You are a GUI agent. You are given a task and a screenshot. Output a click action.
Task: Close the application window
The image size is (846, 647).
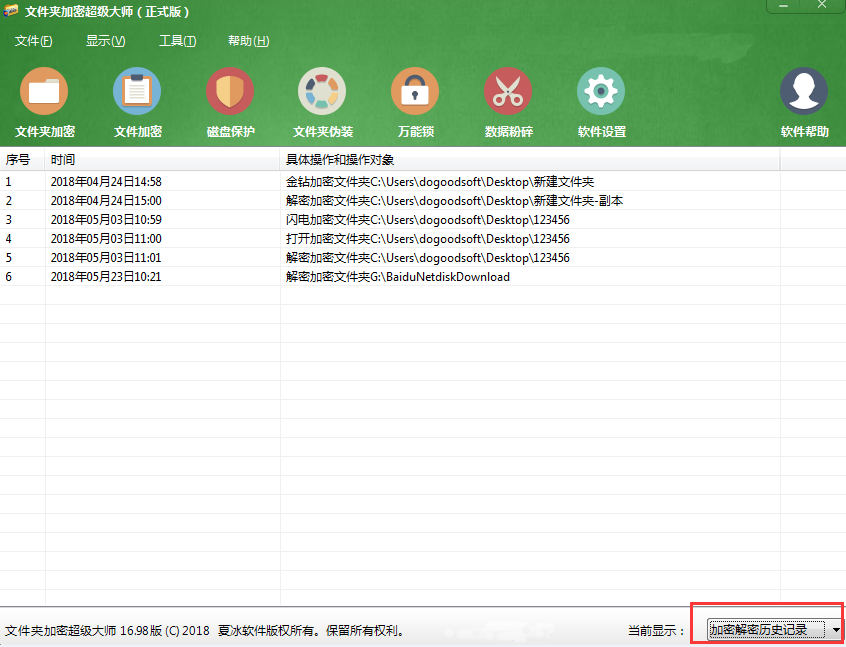(x=822, y=6)
